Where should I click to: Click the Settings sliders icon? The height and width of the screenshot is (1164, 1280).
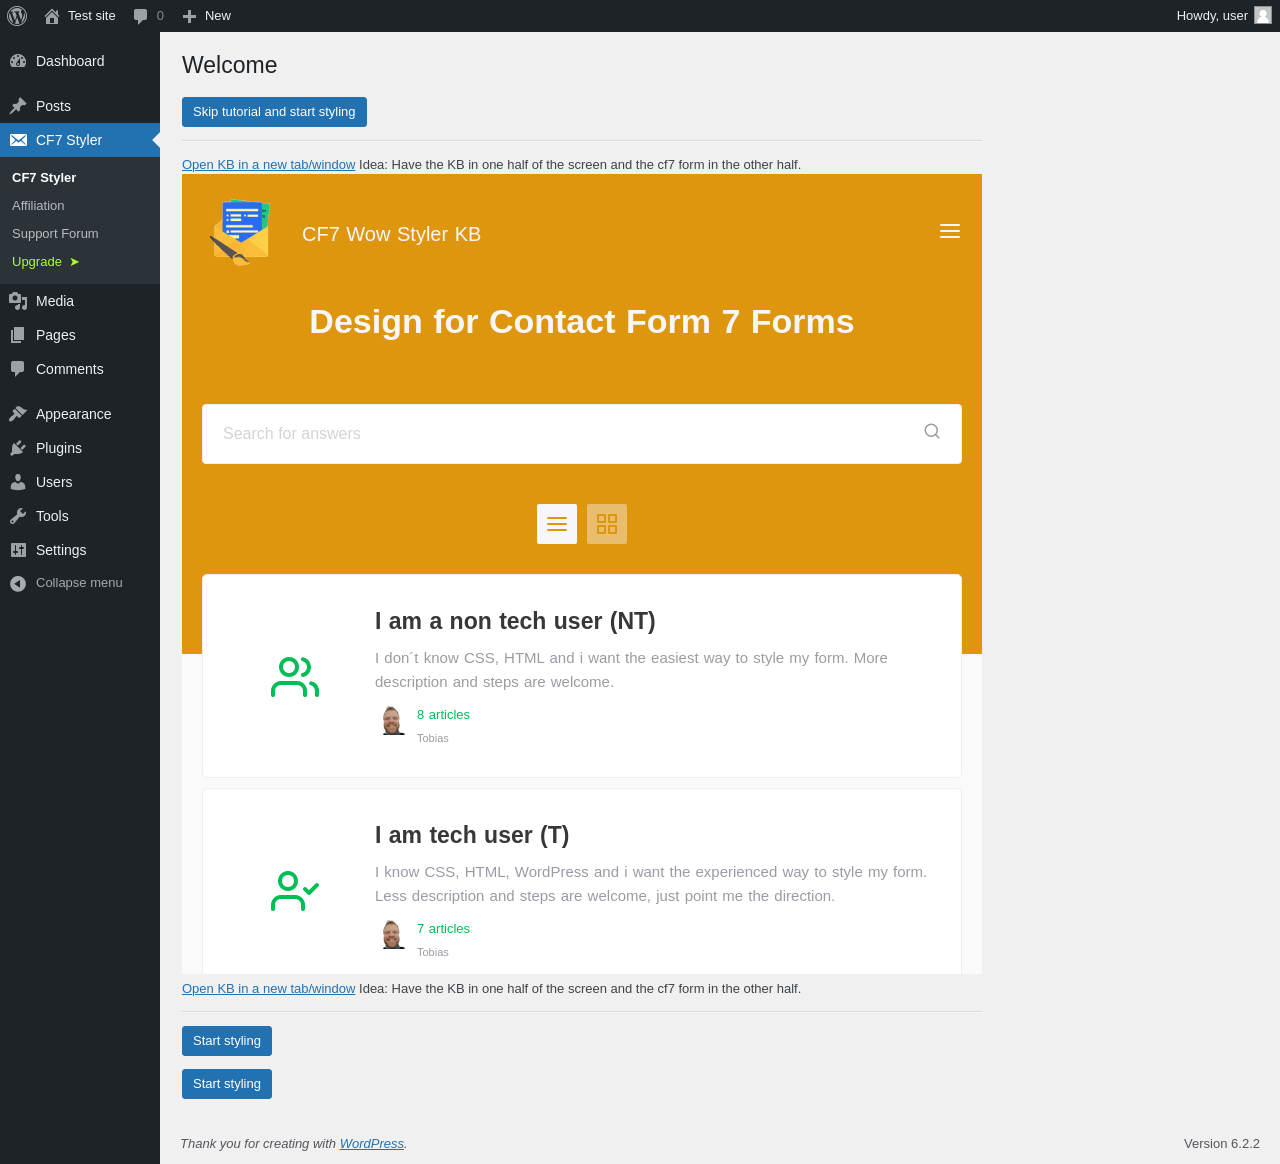click(x=18, y=550)
